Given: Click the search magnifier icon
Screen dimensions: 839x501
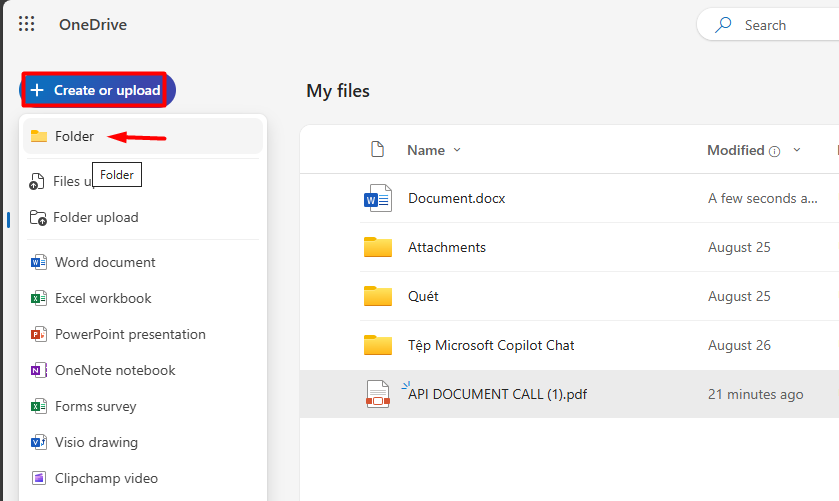Looking at the screenshot, I should [723, 25].
